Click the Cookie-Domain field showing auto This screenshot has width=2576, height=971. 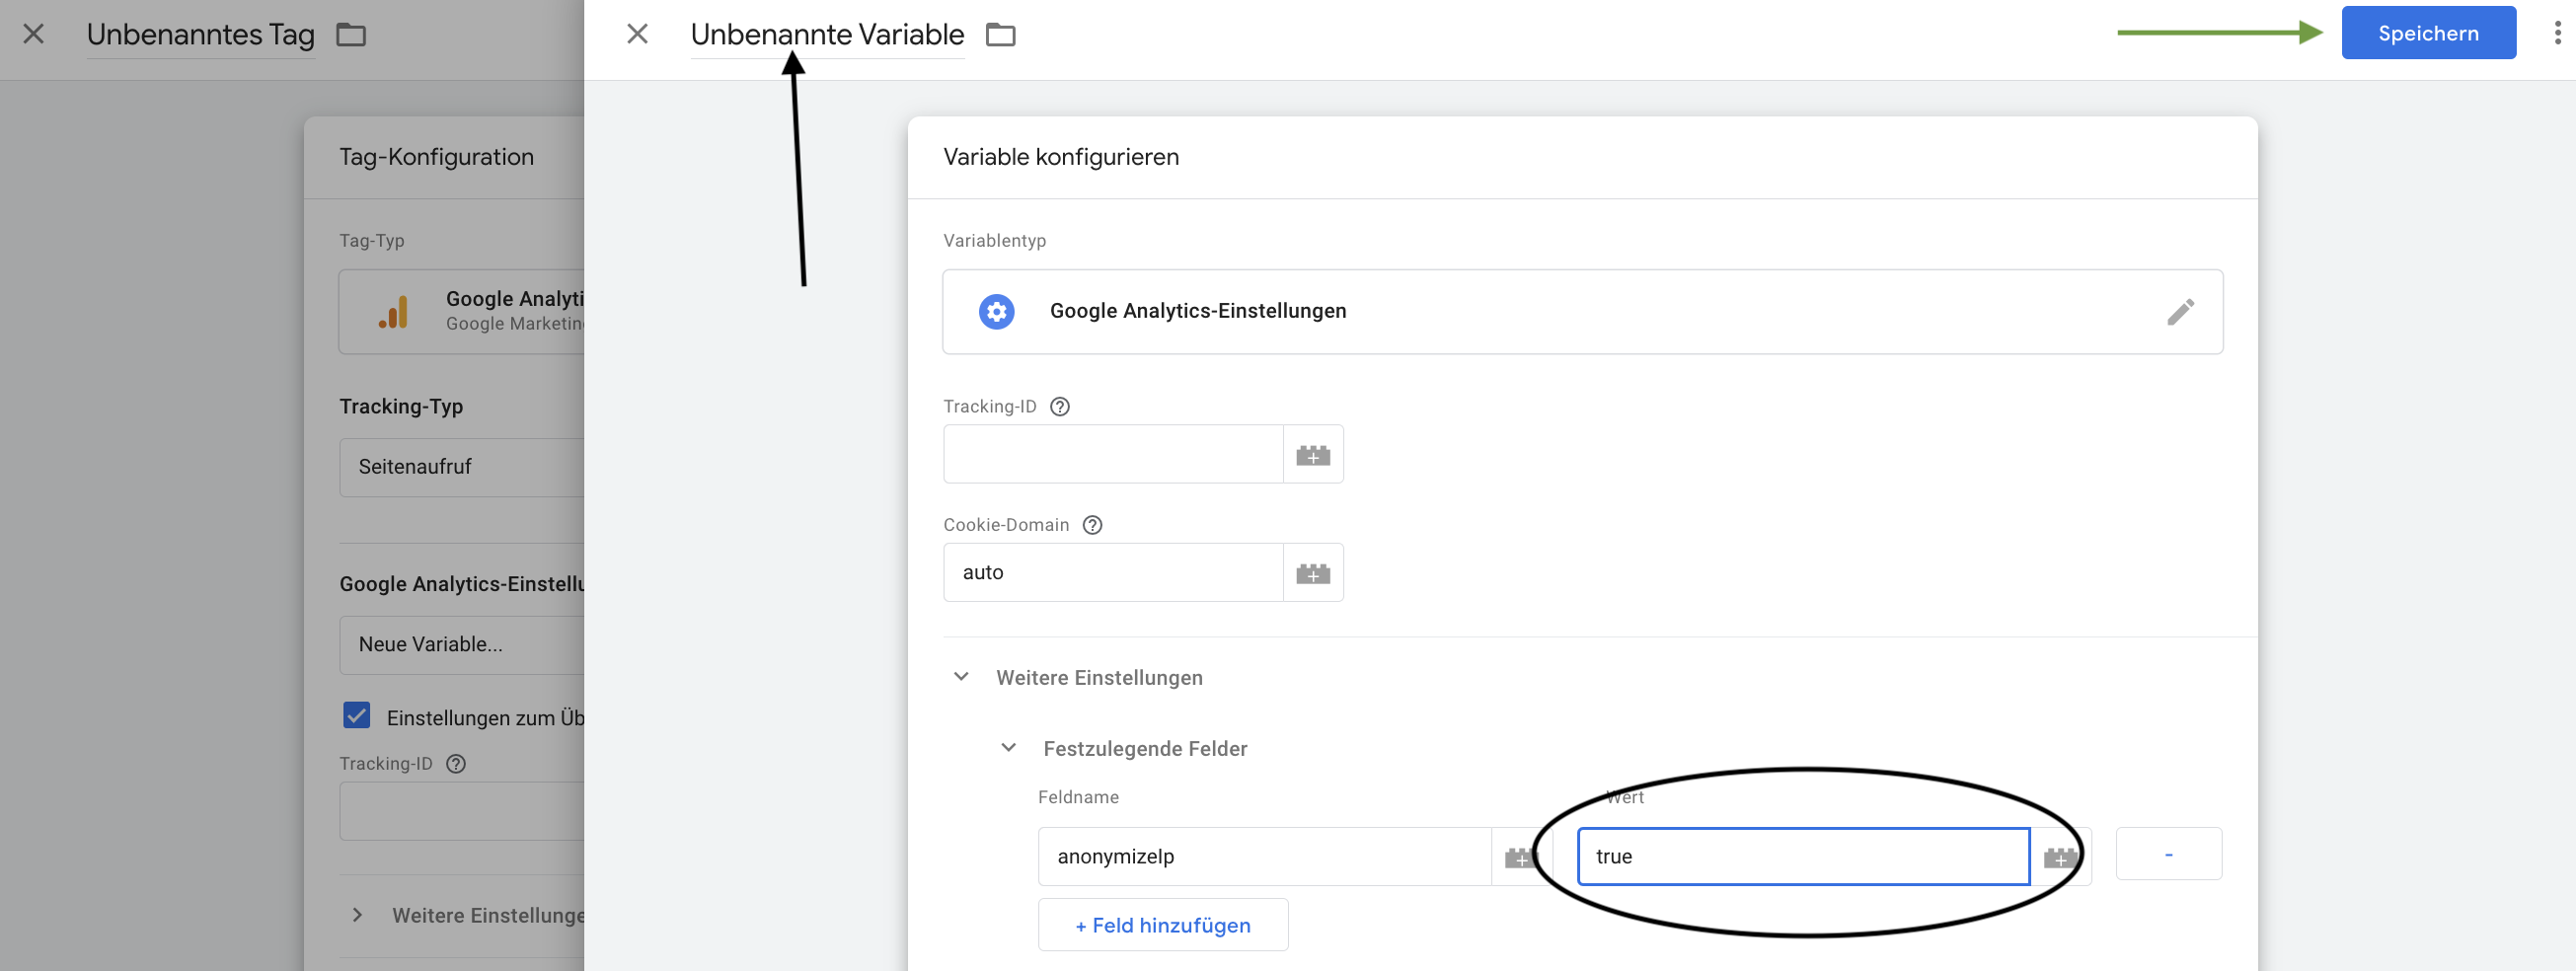pyautogui.click(x=1112, y=572)
